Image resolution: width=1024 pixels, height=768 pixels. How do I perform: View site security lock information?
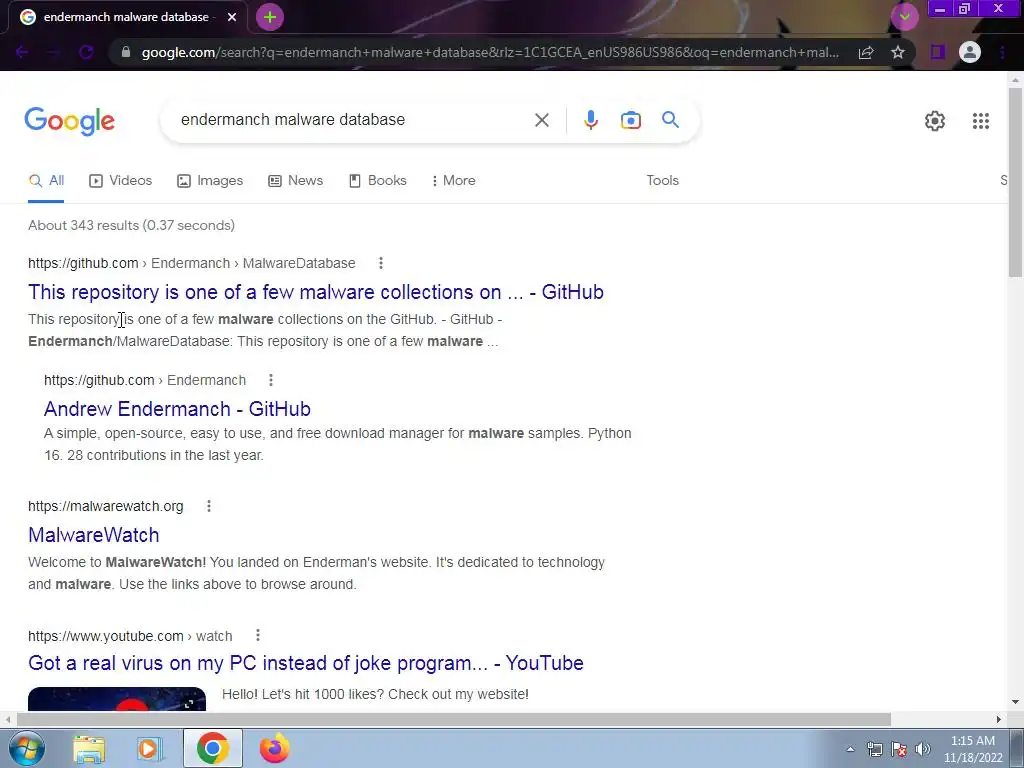[x=126, y=52]
